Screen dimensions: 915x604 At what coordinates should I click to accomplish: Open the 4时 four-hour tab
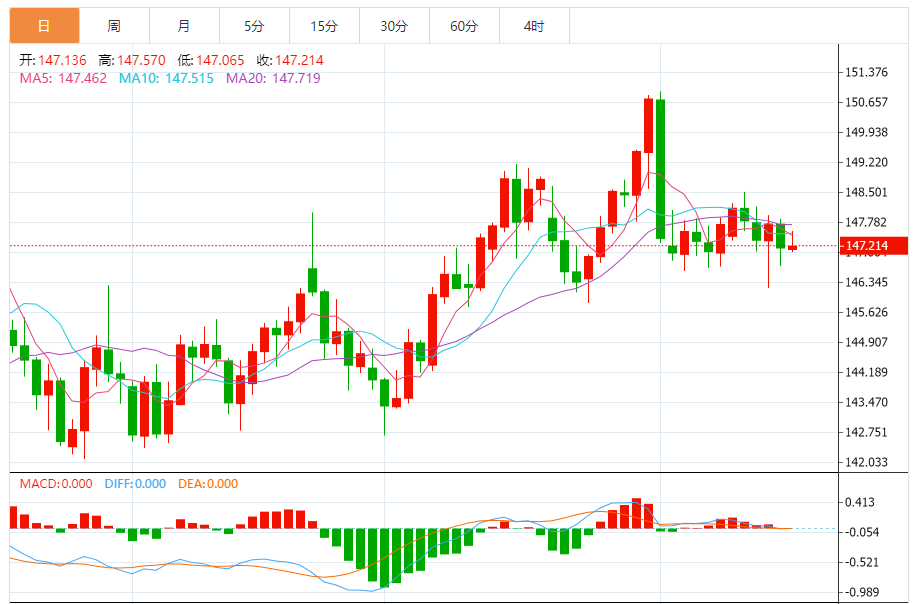pos(534,26)
